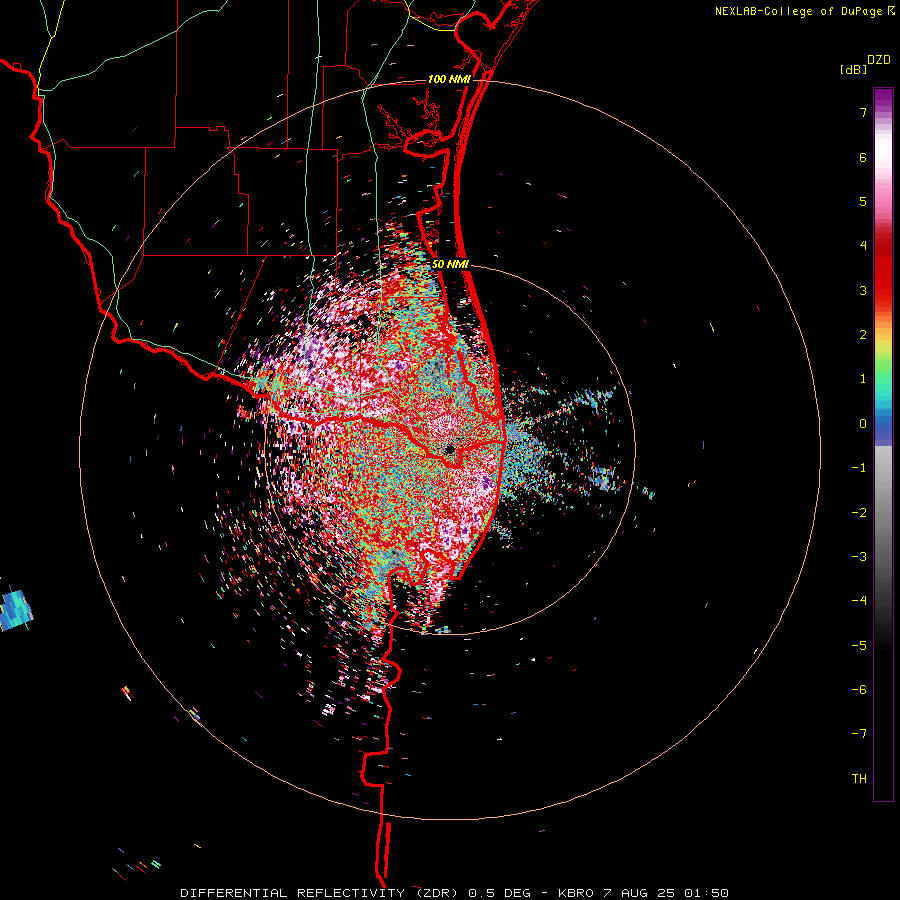
Task: Click the color scale value -6
Action: [859, 690]
